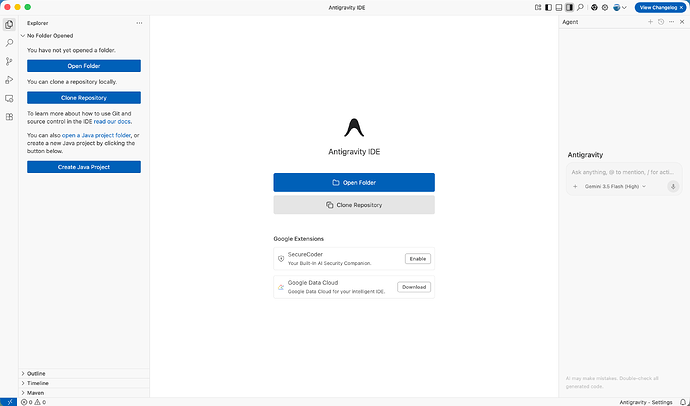This screenshot has width=690, height=406.
Task: Open the browser globe icon in title bar
Action: click(595, 7)
